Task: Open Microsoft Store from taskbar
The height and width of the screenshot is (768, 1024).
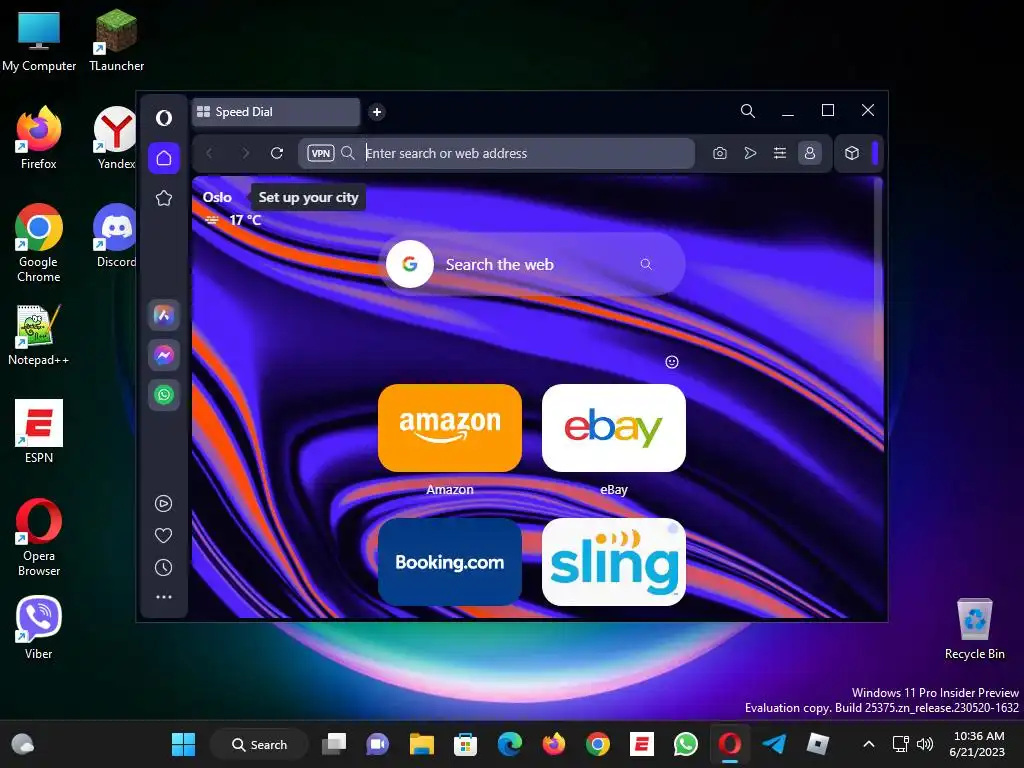Action: point(466,744)
